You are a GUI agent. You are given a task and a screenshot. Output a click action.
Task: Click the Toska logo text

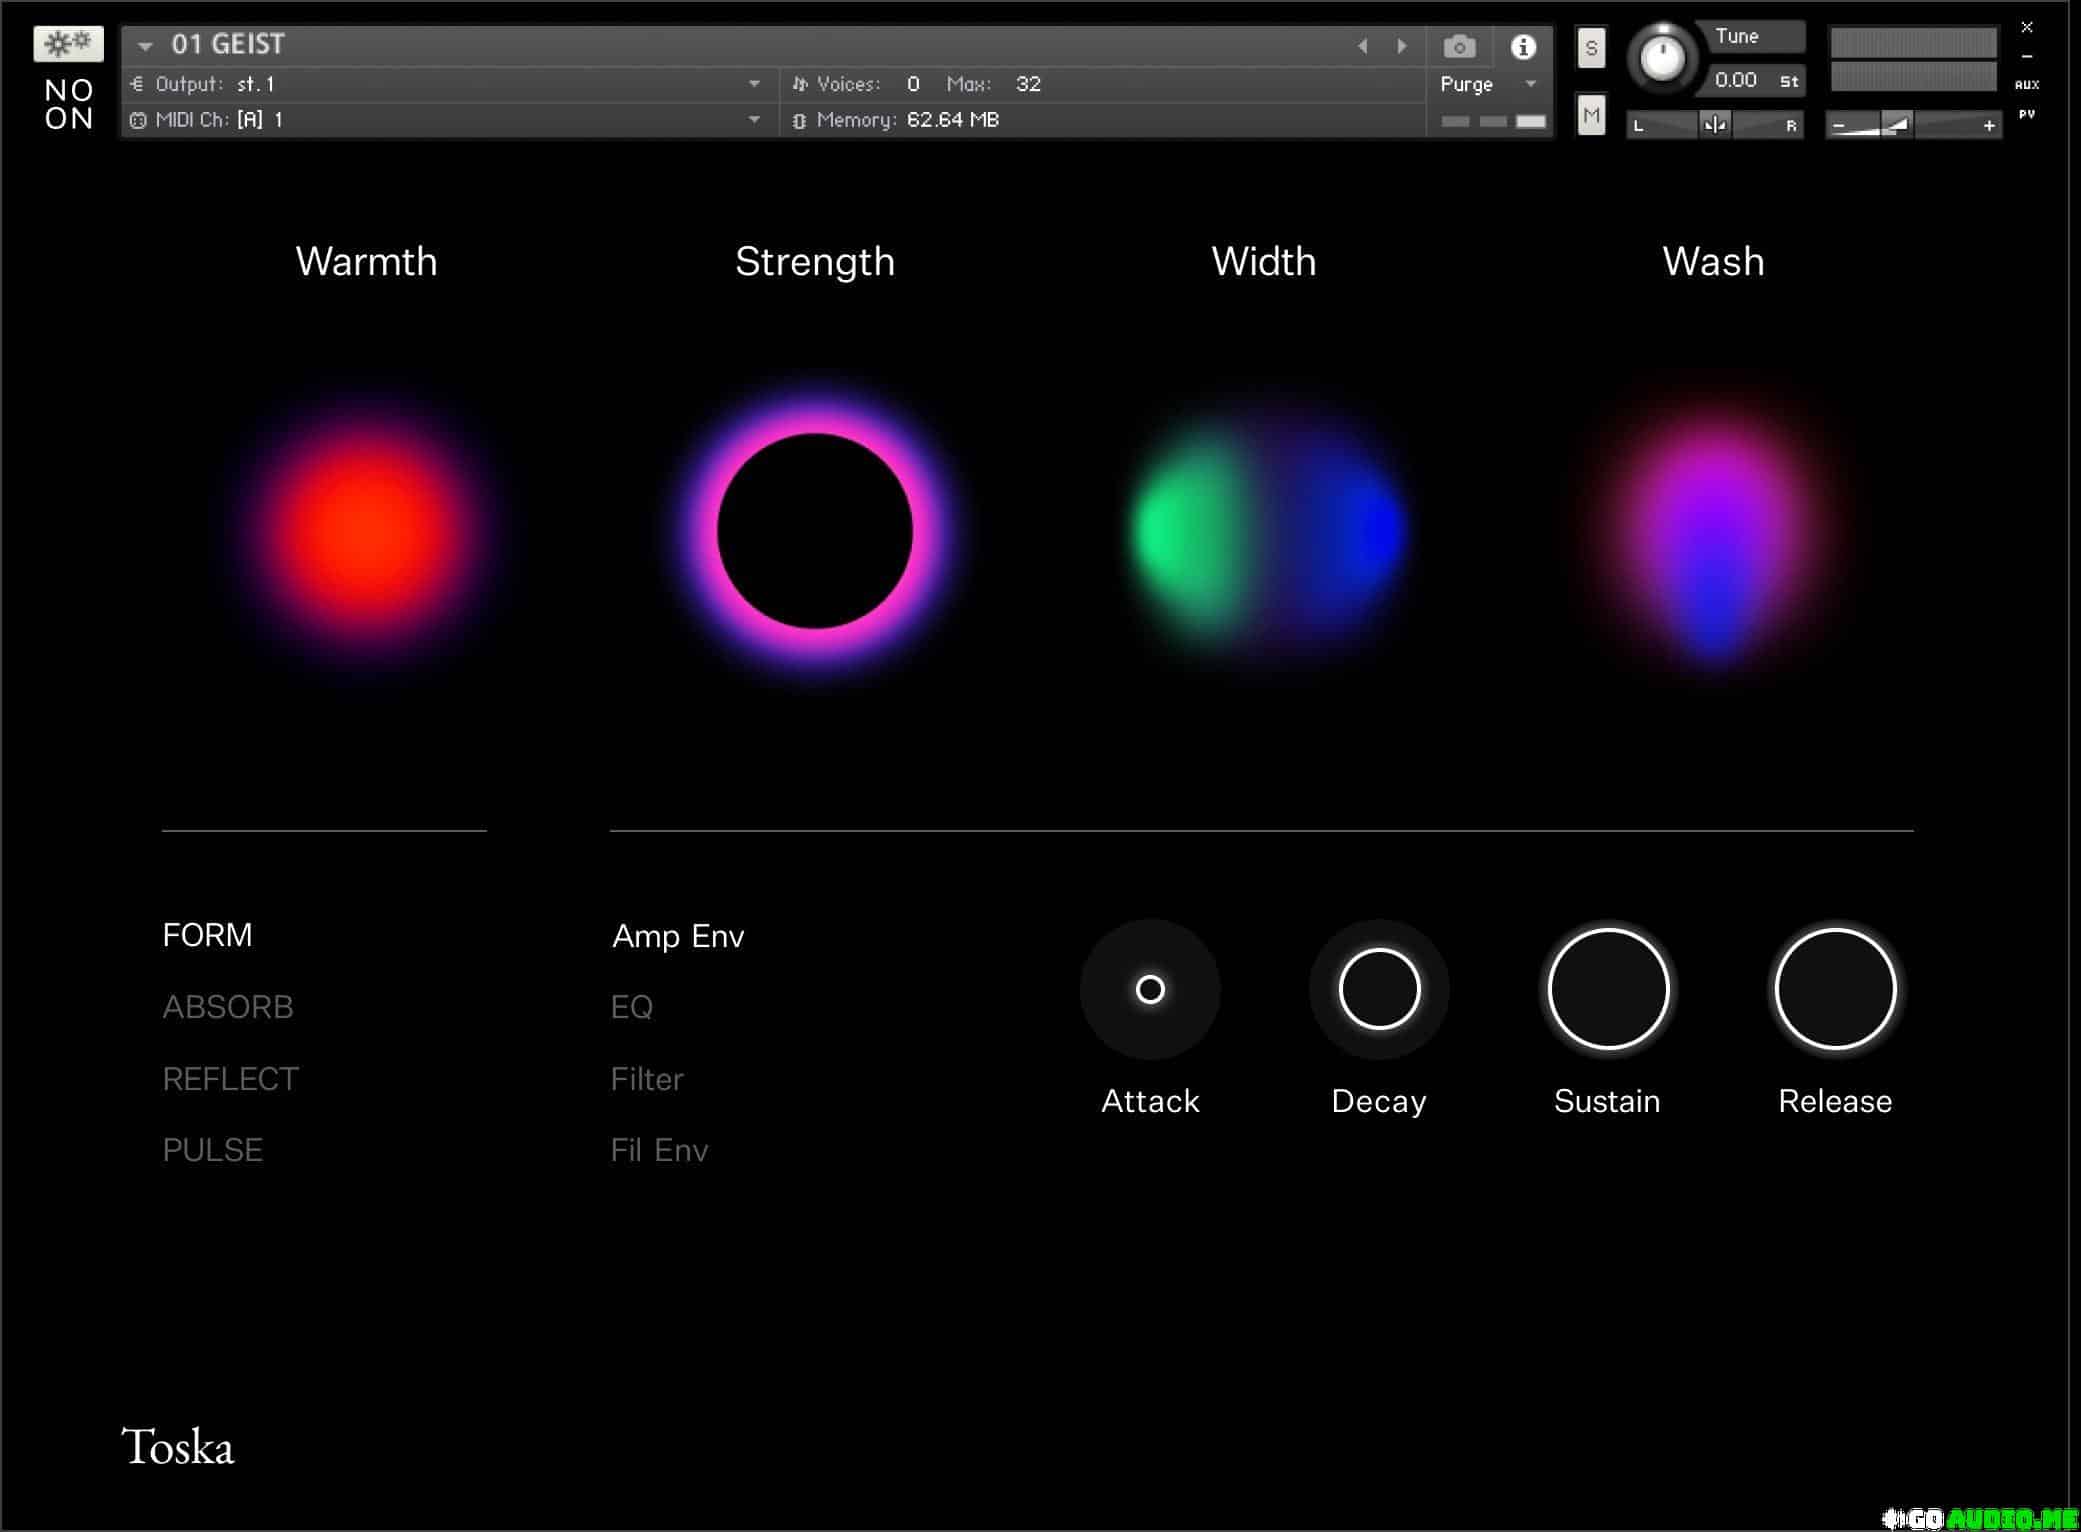coord(177,1447)
